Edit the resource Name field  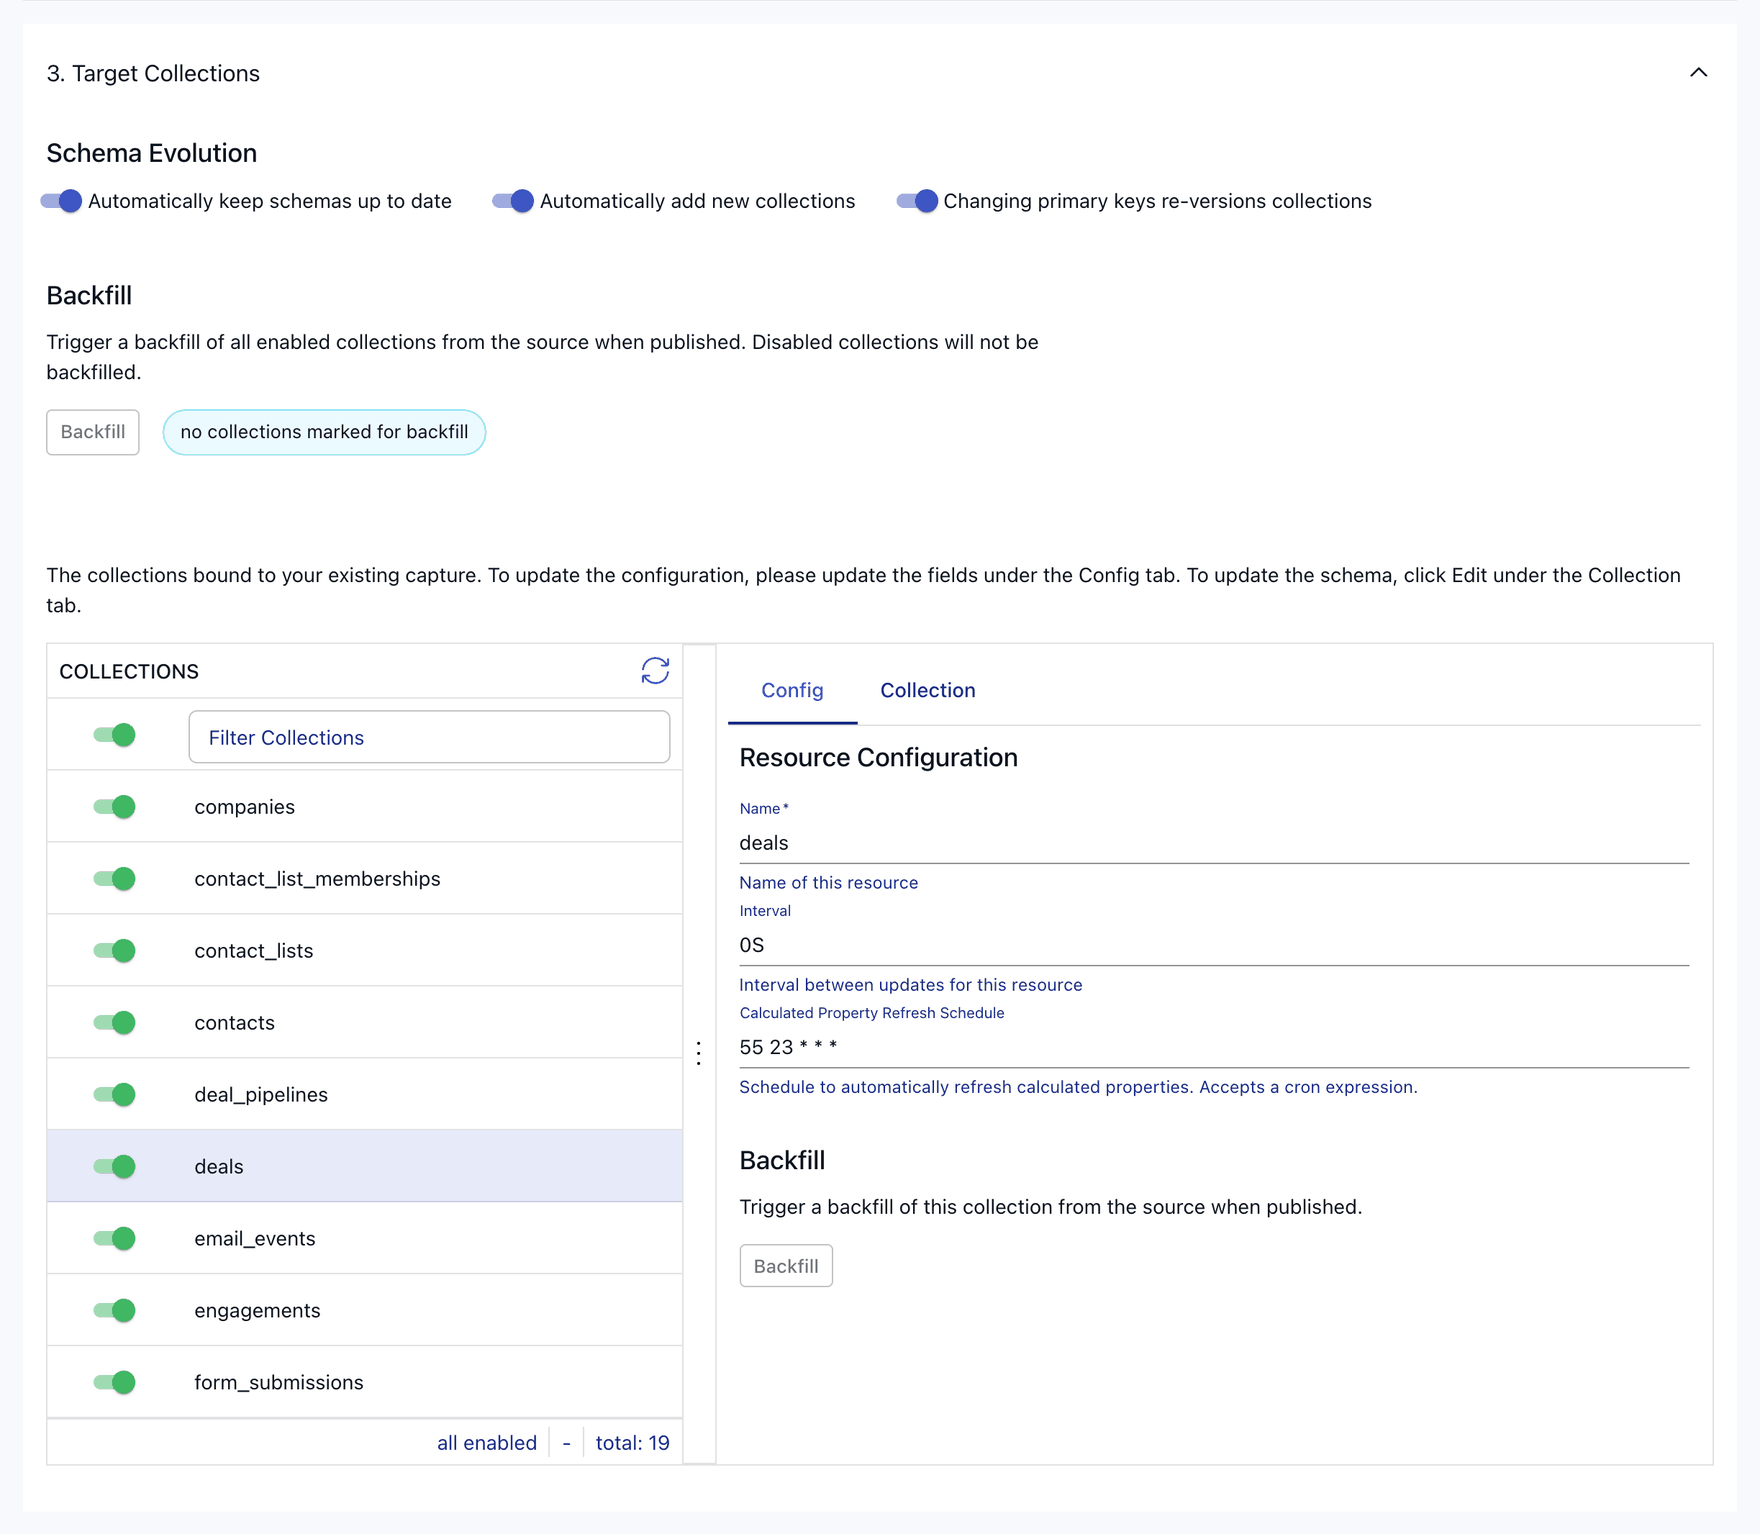click(x=1214, y=843)
